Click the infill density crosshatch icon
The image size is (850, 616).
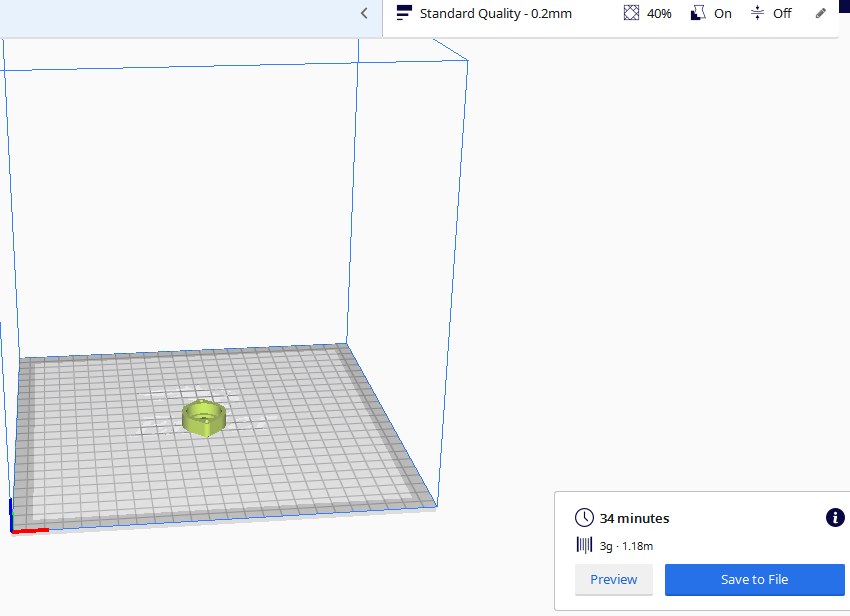[x=631, y=13]
